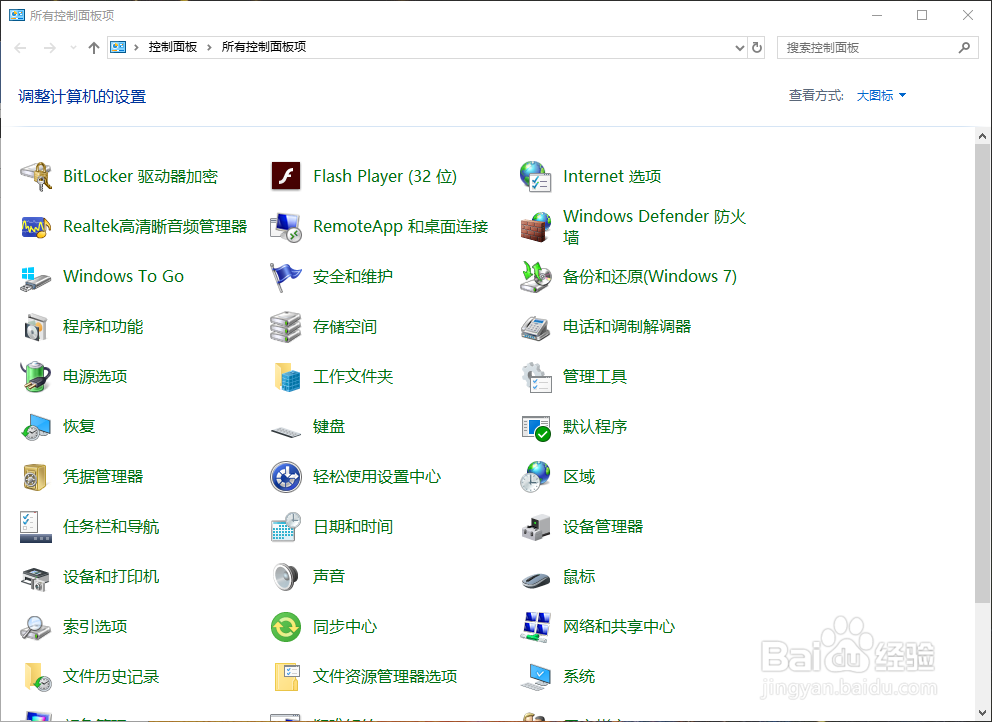This screenshot has width=992, height=722.
Task: Open Windows Defender 防火墙 brick wall icon
Action: (536, 227)
